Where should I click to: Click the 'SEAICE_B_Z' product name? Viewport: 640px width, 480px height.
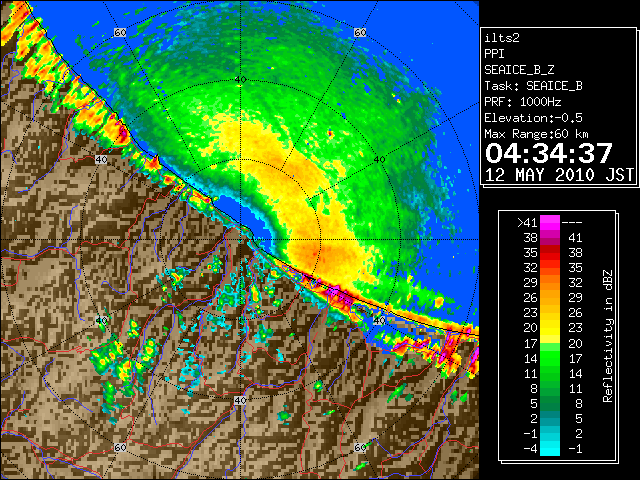pyautogui.click(x=519, y=70)
